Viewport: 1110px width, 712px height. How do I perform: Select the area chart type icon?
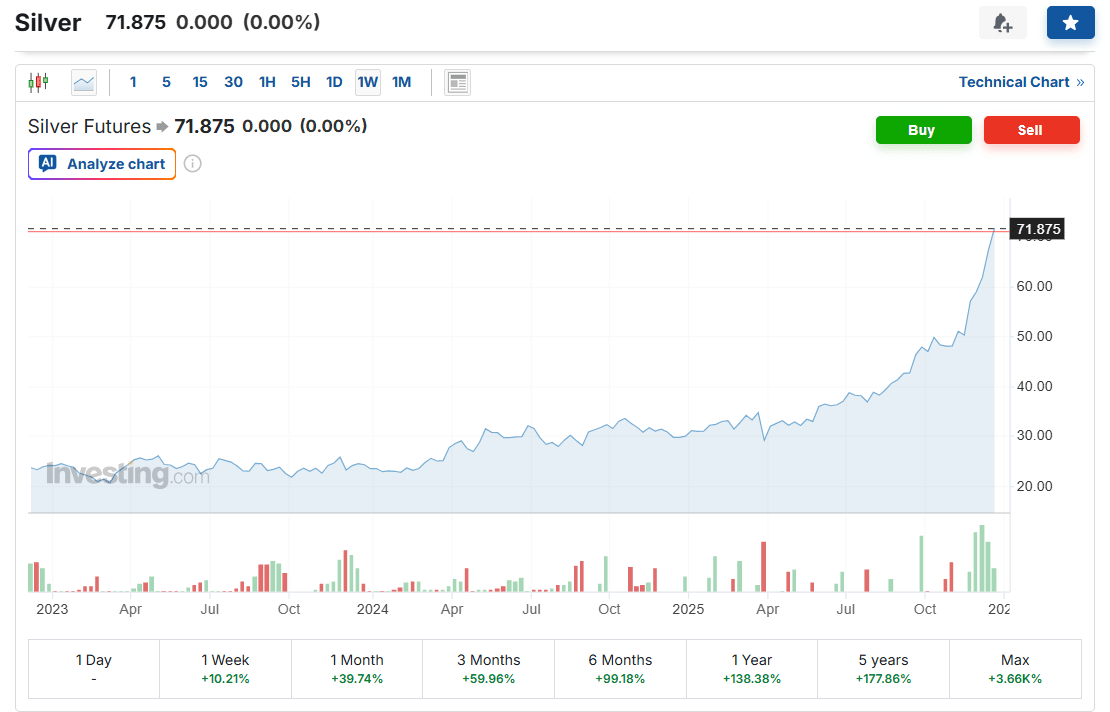(84, 83)
